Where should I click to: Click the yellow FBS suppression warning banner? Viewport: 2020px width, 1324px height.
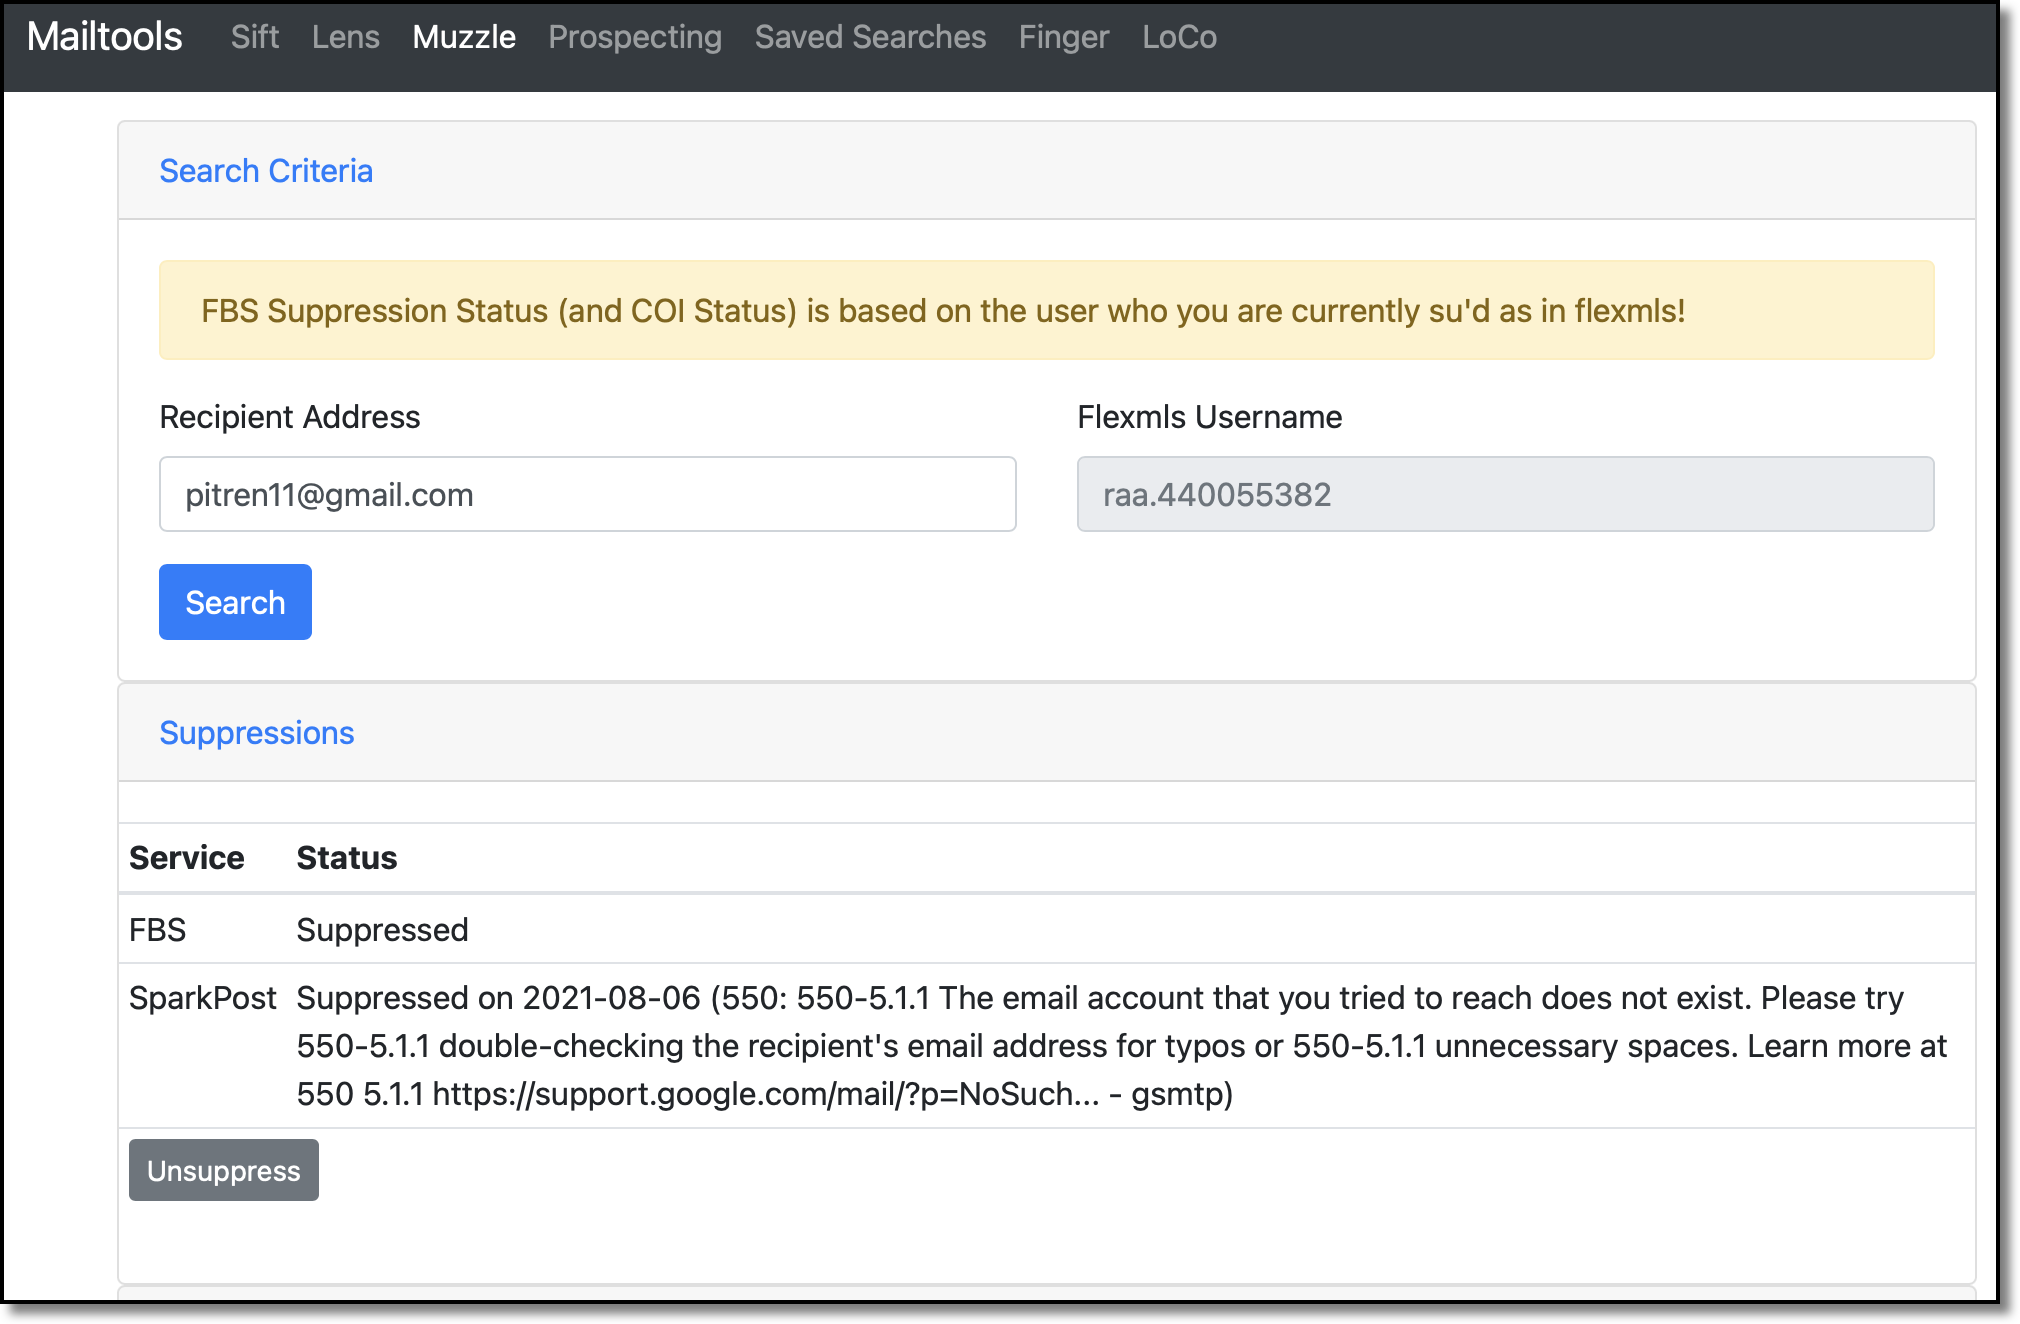(1047, 310)
